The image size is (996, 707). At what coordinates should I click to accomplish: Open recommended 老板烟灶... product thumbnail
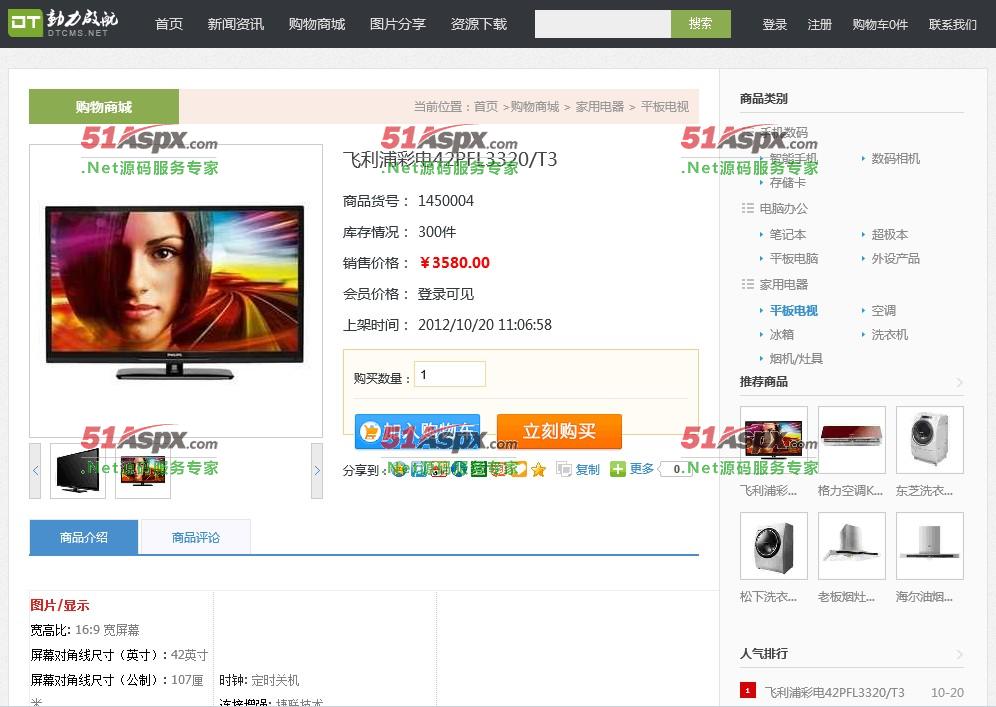(852, 546)
